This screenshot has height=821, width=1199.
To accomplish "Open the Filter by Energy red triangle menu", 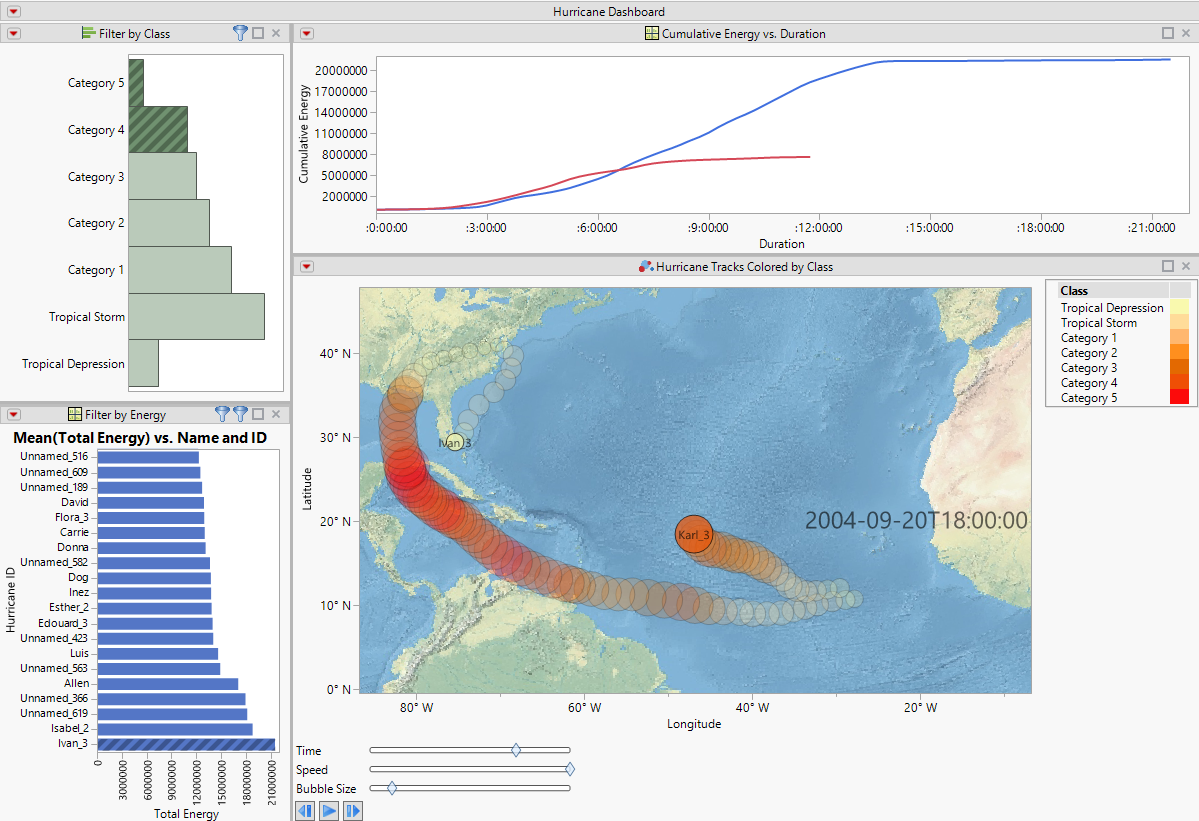I will 13,413.
